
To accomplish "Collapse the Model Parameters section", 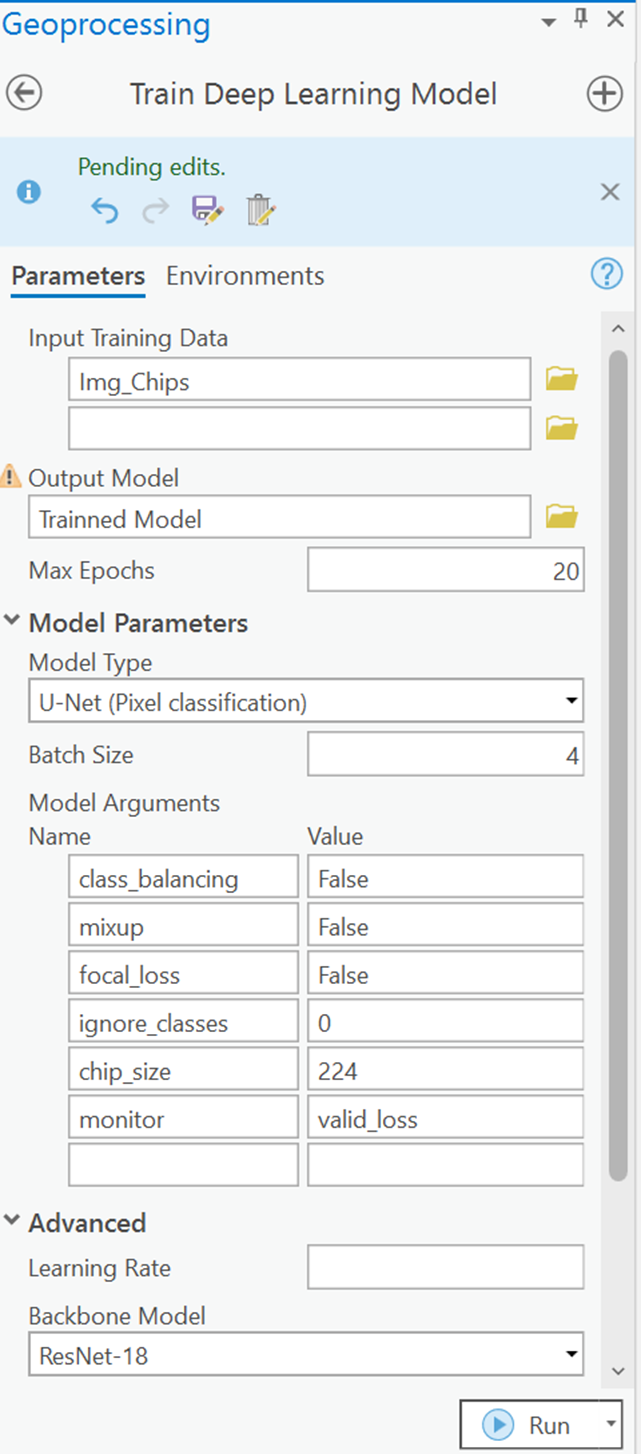I will (x=12, y=621).
